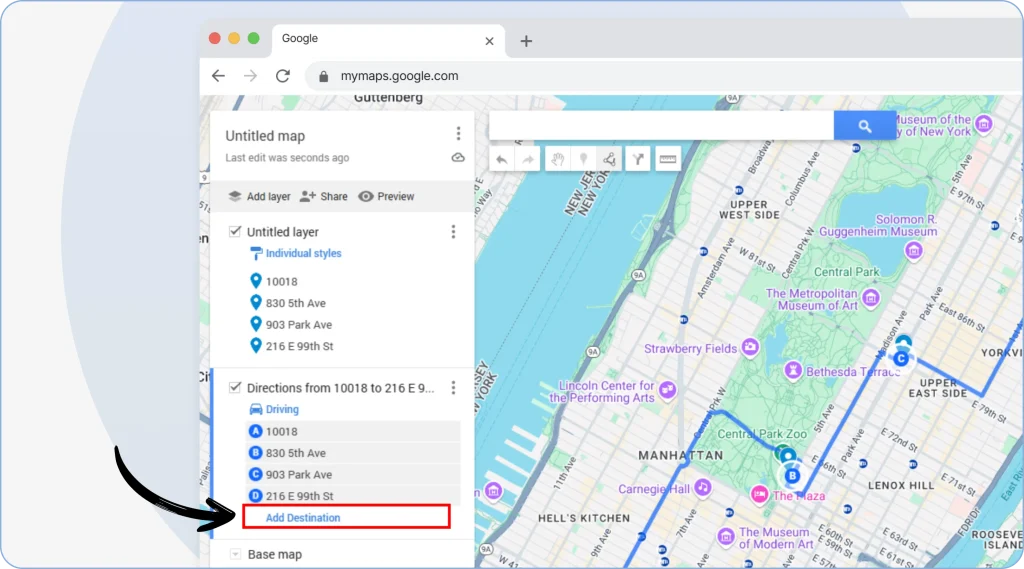Click the address bar showing mymaps.google.com

[666, 76]
